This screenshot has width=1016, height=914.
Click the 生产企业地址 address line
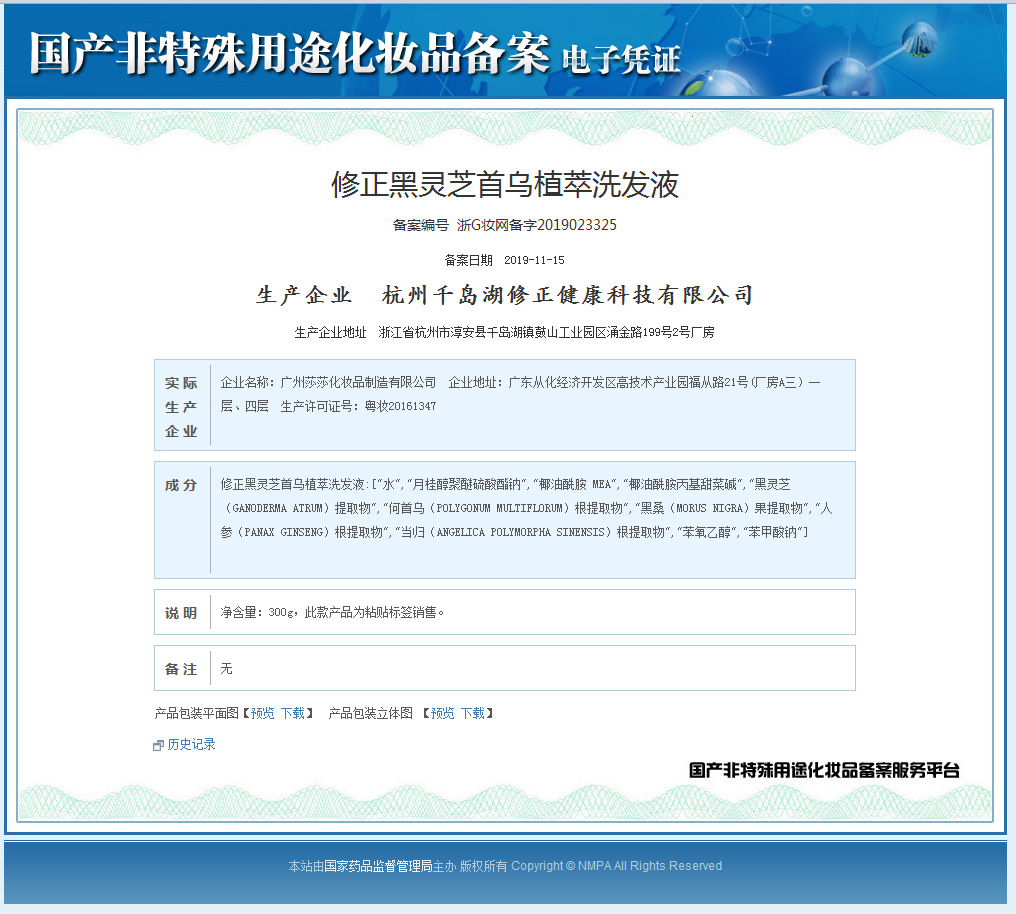point(504,332)
